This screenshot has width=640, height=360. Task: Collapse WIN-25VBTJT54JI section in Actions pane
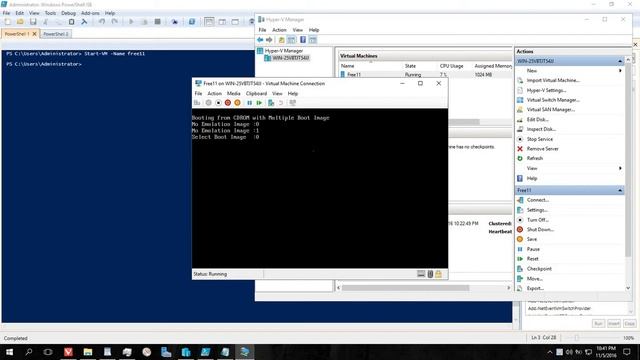pyautogui.click(x=620, y=61)
